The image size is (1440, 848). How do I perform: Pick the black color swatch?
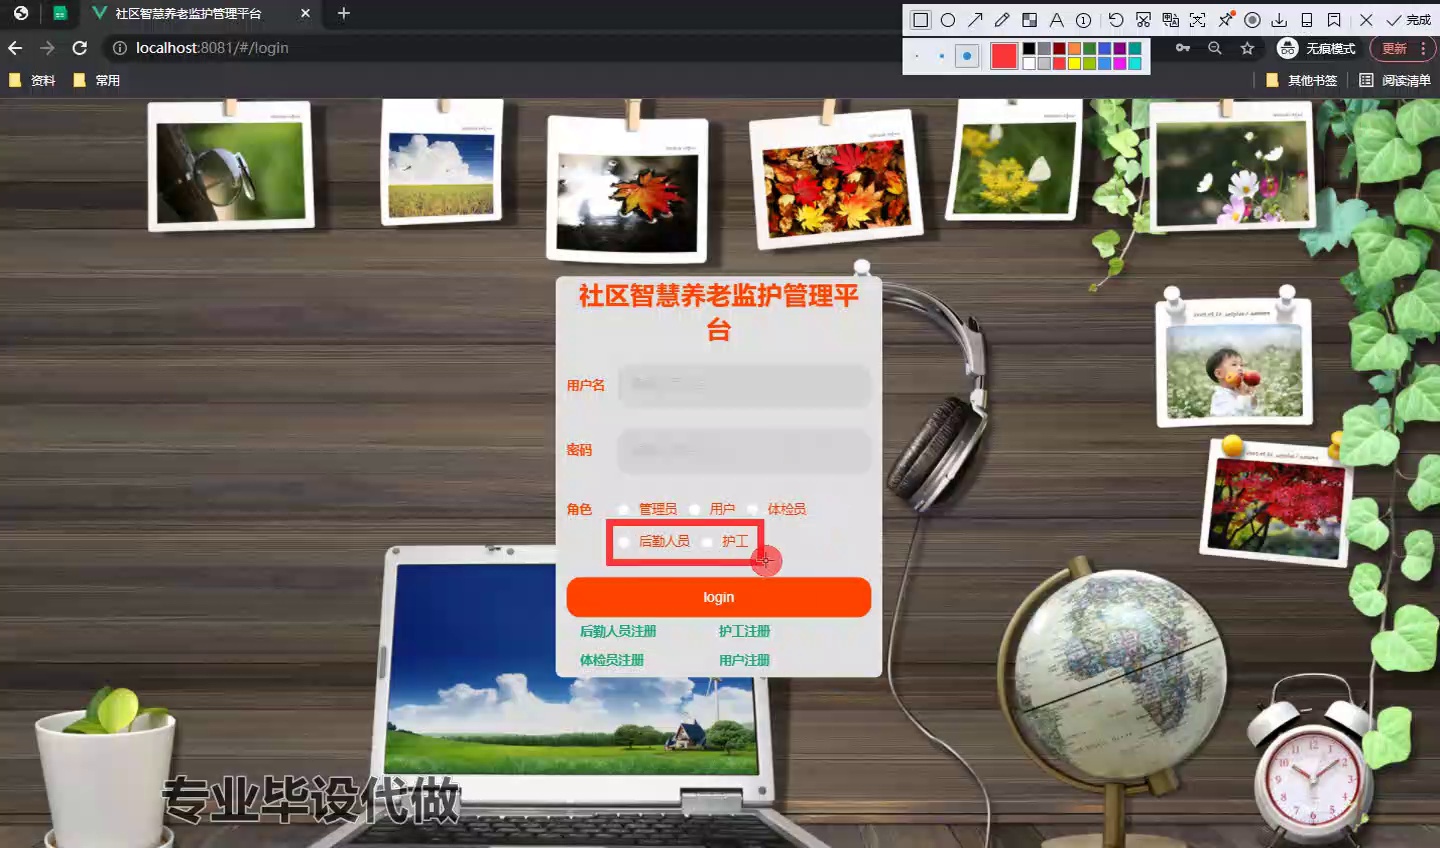1029,48
